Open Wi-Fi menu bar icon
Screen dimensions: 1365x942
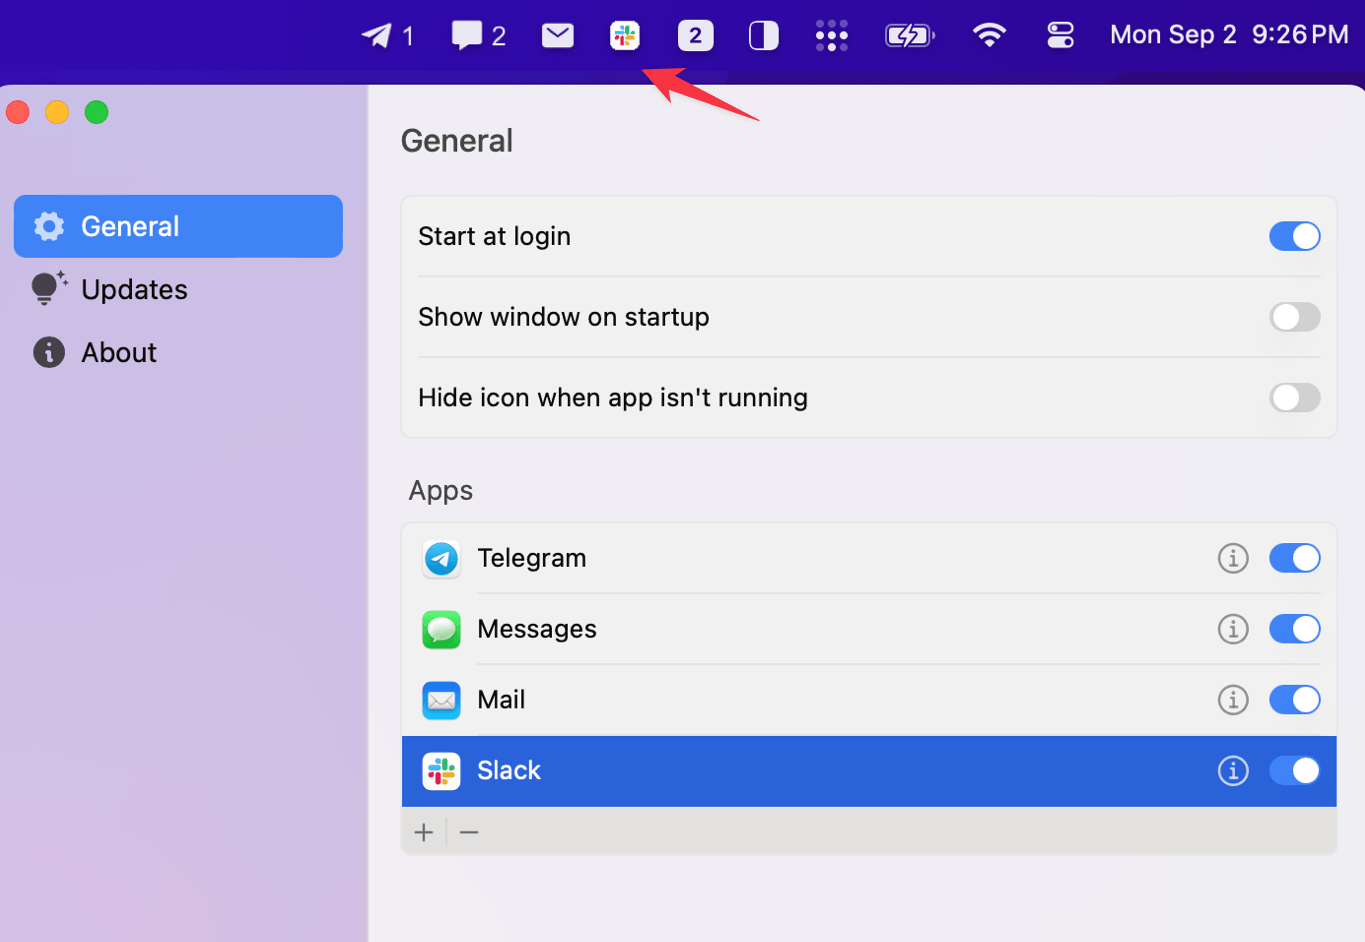point(989,36)
